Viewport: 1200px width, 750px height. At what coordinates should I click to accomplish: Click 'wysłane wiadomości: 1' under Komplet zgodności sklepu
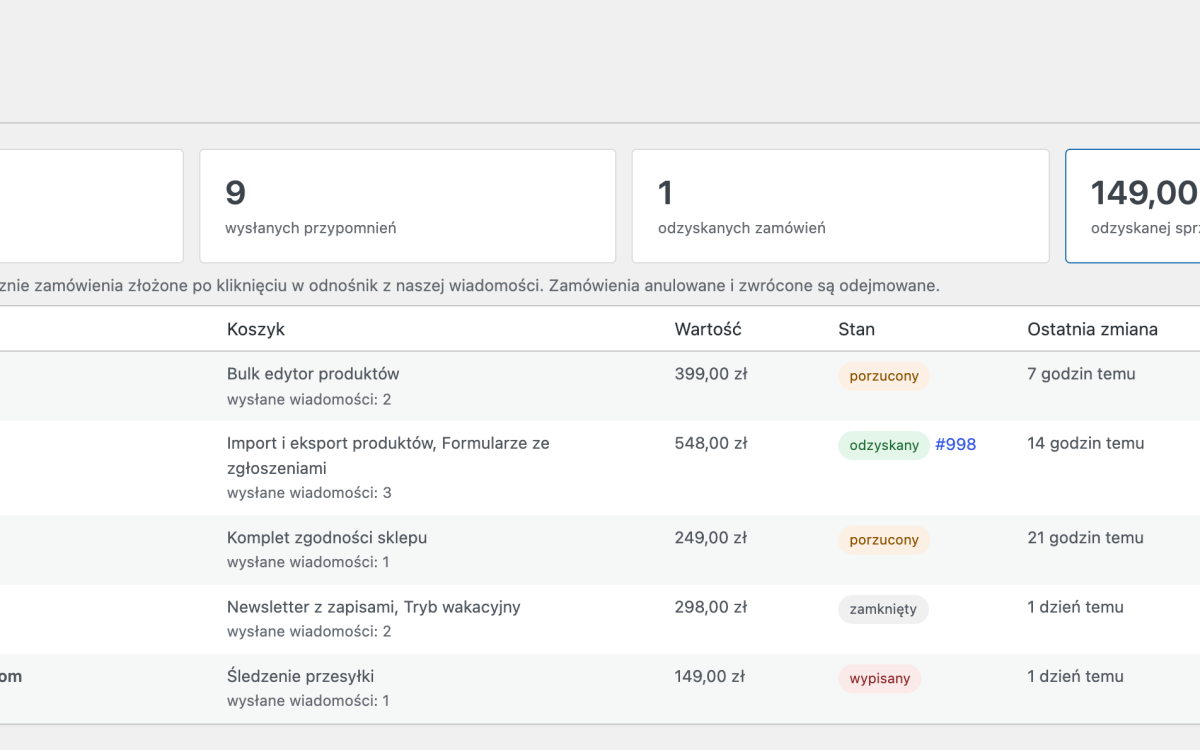308,563
